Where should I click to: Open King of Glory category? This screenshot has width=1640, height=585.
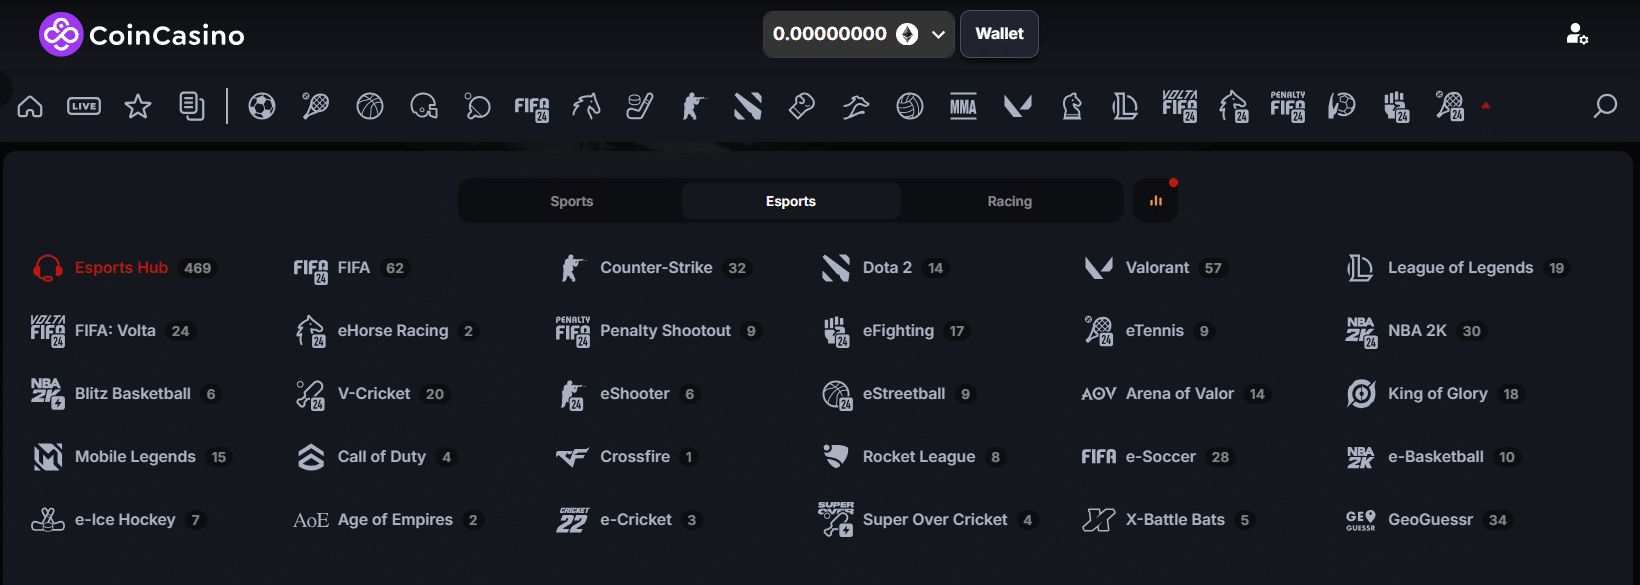pos(1435,394)
